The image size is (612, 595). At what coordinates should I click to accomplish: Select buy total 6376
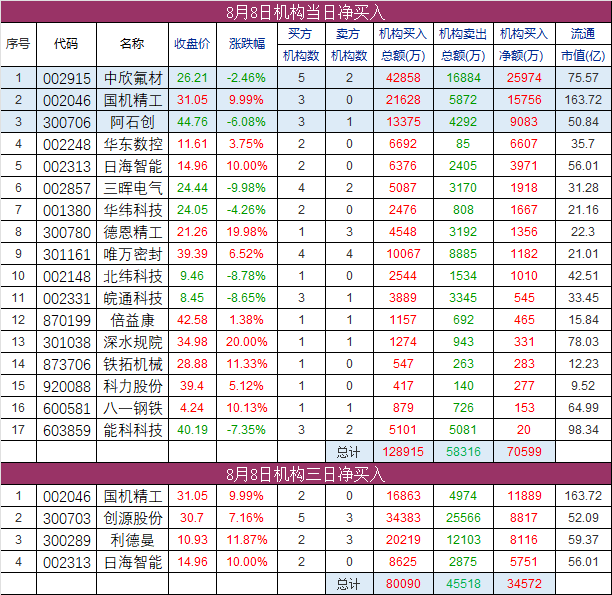pos(403,166)
